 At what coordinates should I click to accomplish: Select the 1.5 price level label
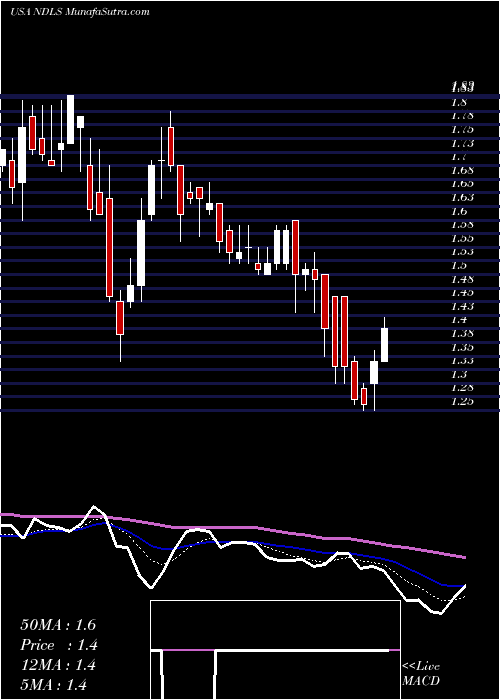coord(460,266)
